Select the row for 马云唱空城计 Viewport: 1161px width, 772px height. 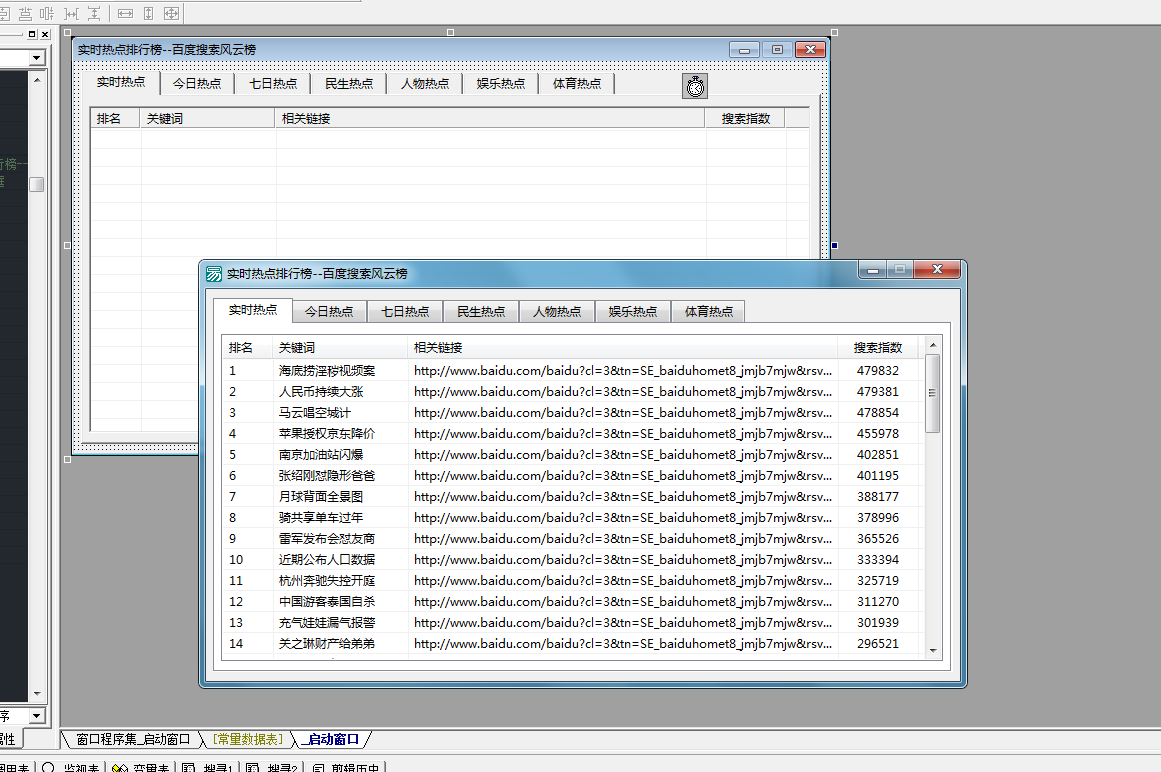tap(315, 412)
